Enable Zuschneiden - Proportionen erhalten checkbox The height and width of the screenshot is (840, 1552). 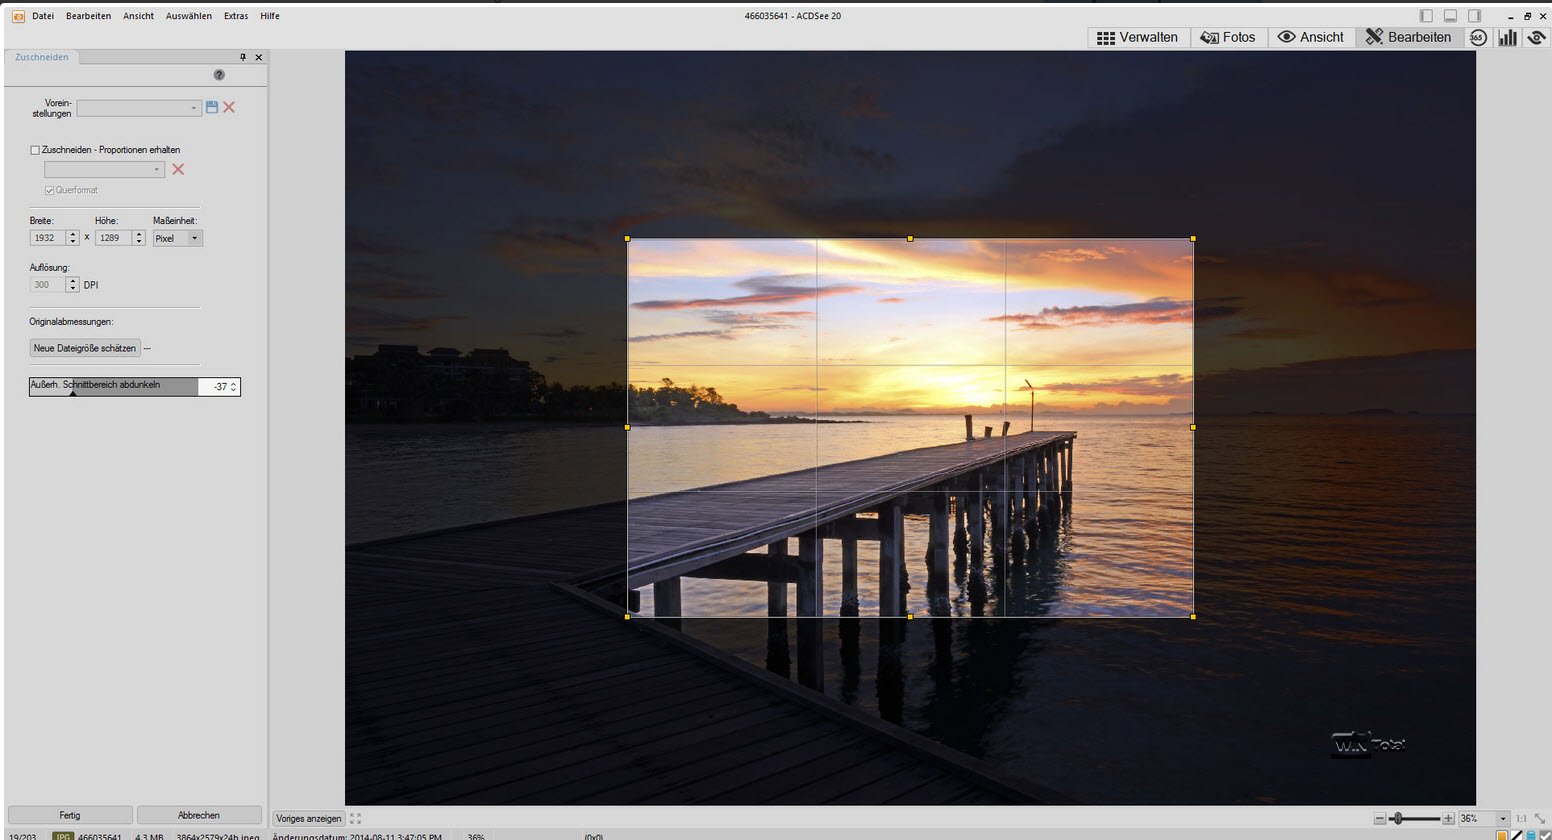click(35, 150)
